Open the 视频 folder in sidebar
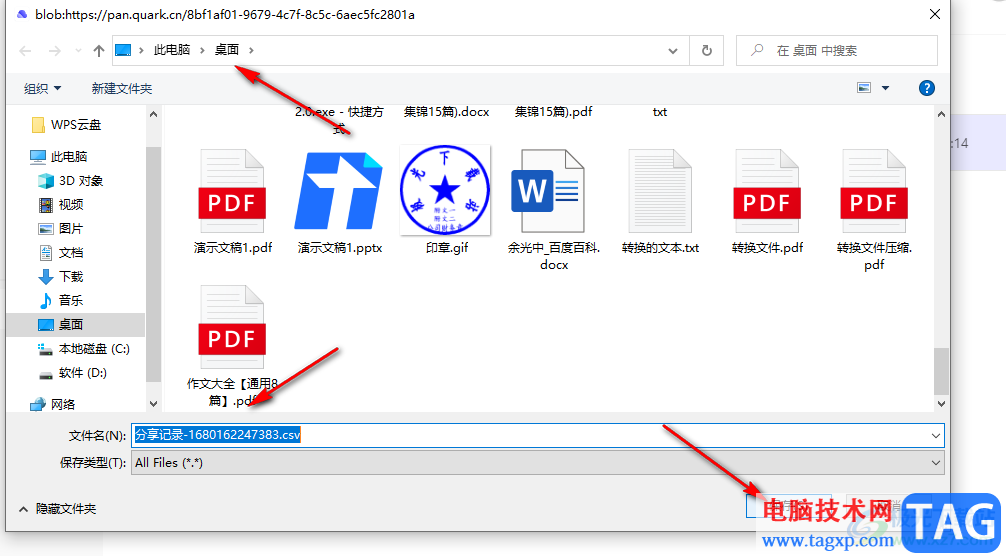Viewport: 1006px width, 556px height. (62, 205)
